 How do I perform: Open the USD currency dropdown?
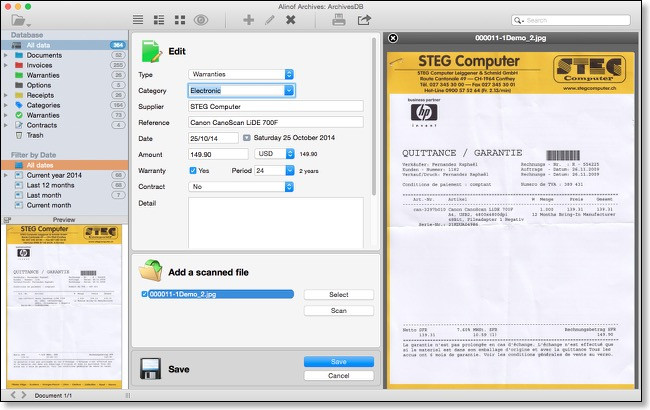(274, 154)
